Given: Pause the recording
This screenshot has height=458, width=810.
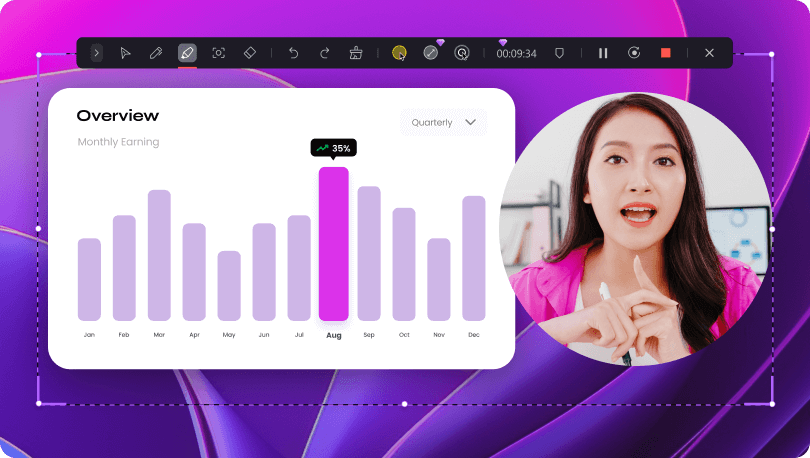Looking at the screenshot, I should pos(603,53).
